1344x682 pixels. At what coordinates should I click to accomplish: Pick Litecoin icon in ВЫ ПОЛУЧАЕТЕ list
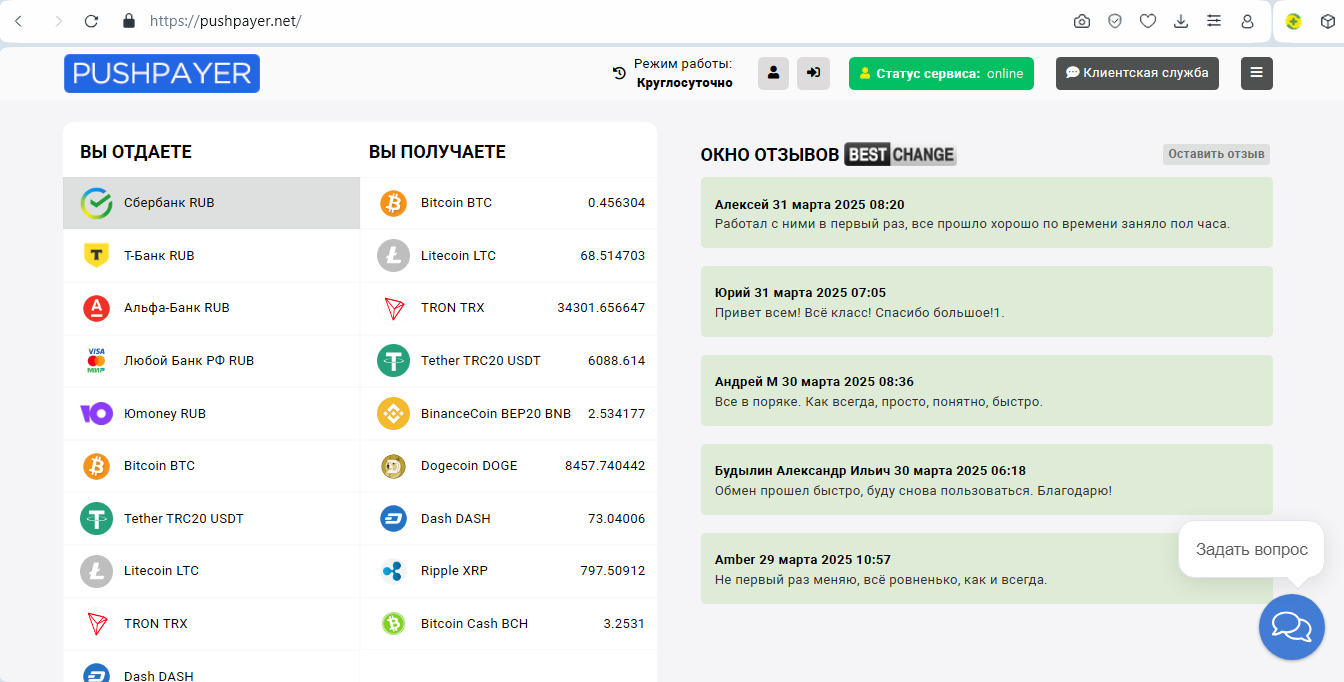tap(394, 256)
